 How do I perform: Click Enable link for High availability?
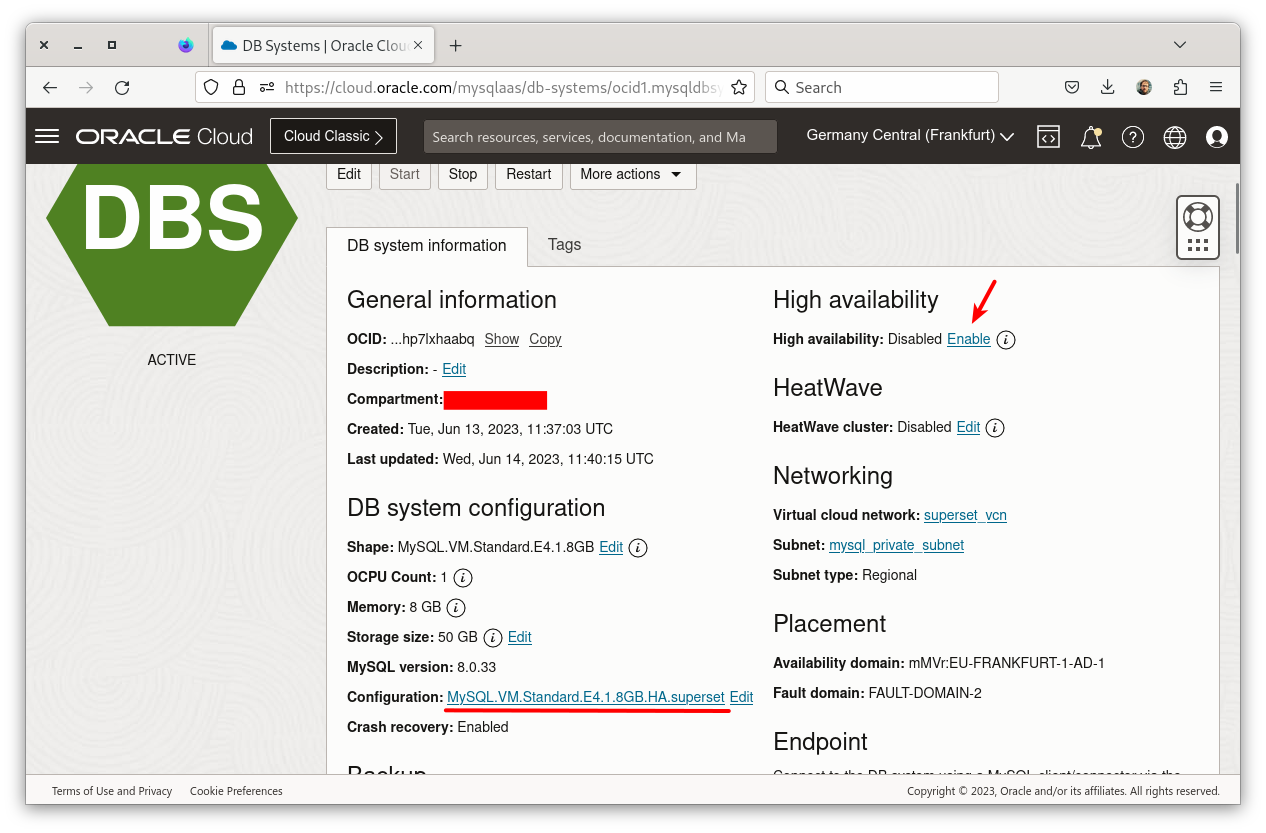coord(968,340)
